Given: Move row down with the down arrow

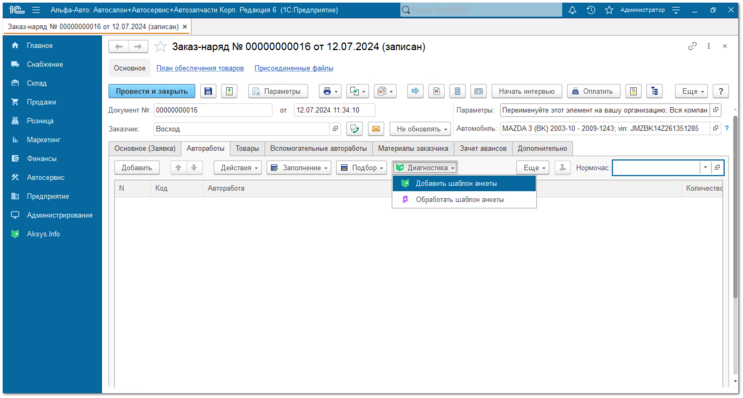Looking at the screenshot, I should pyautogui.click(x=194, y=168).
